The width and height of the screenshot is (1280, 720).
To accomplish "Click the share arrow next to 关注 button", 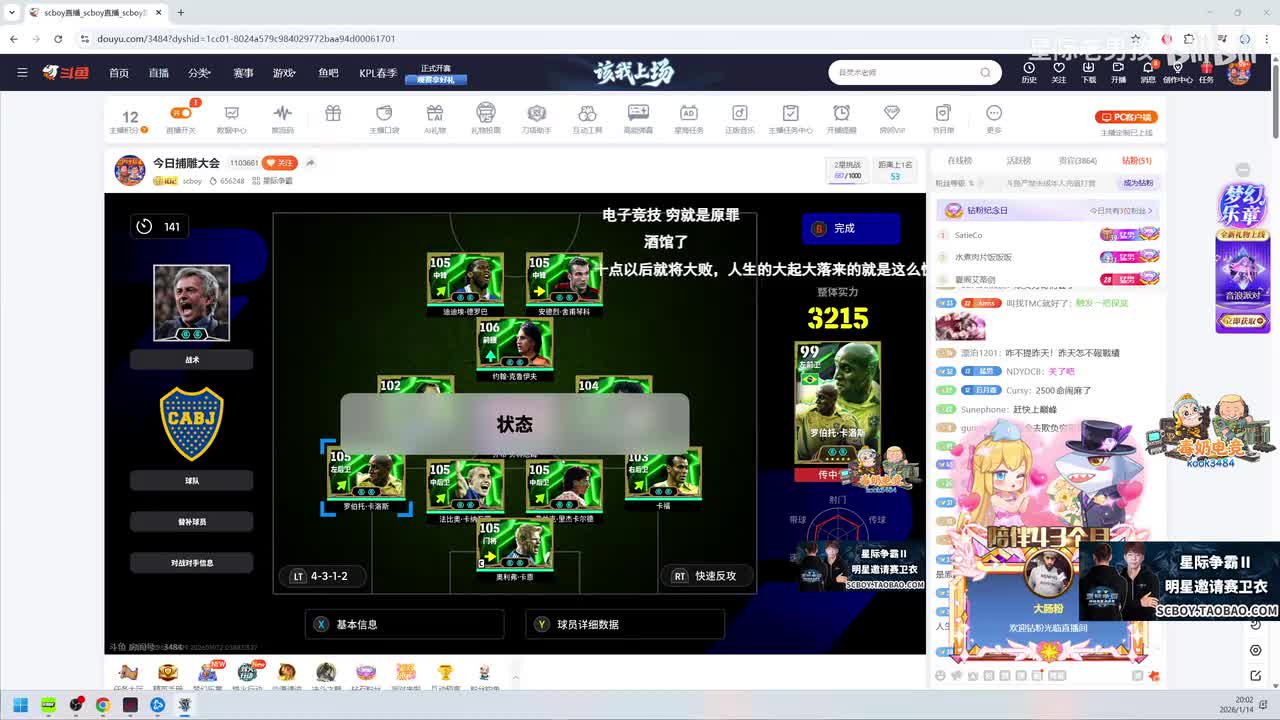I will (x=311, y=162).
